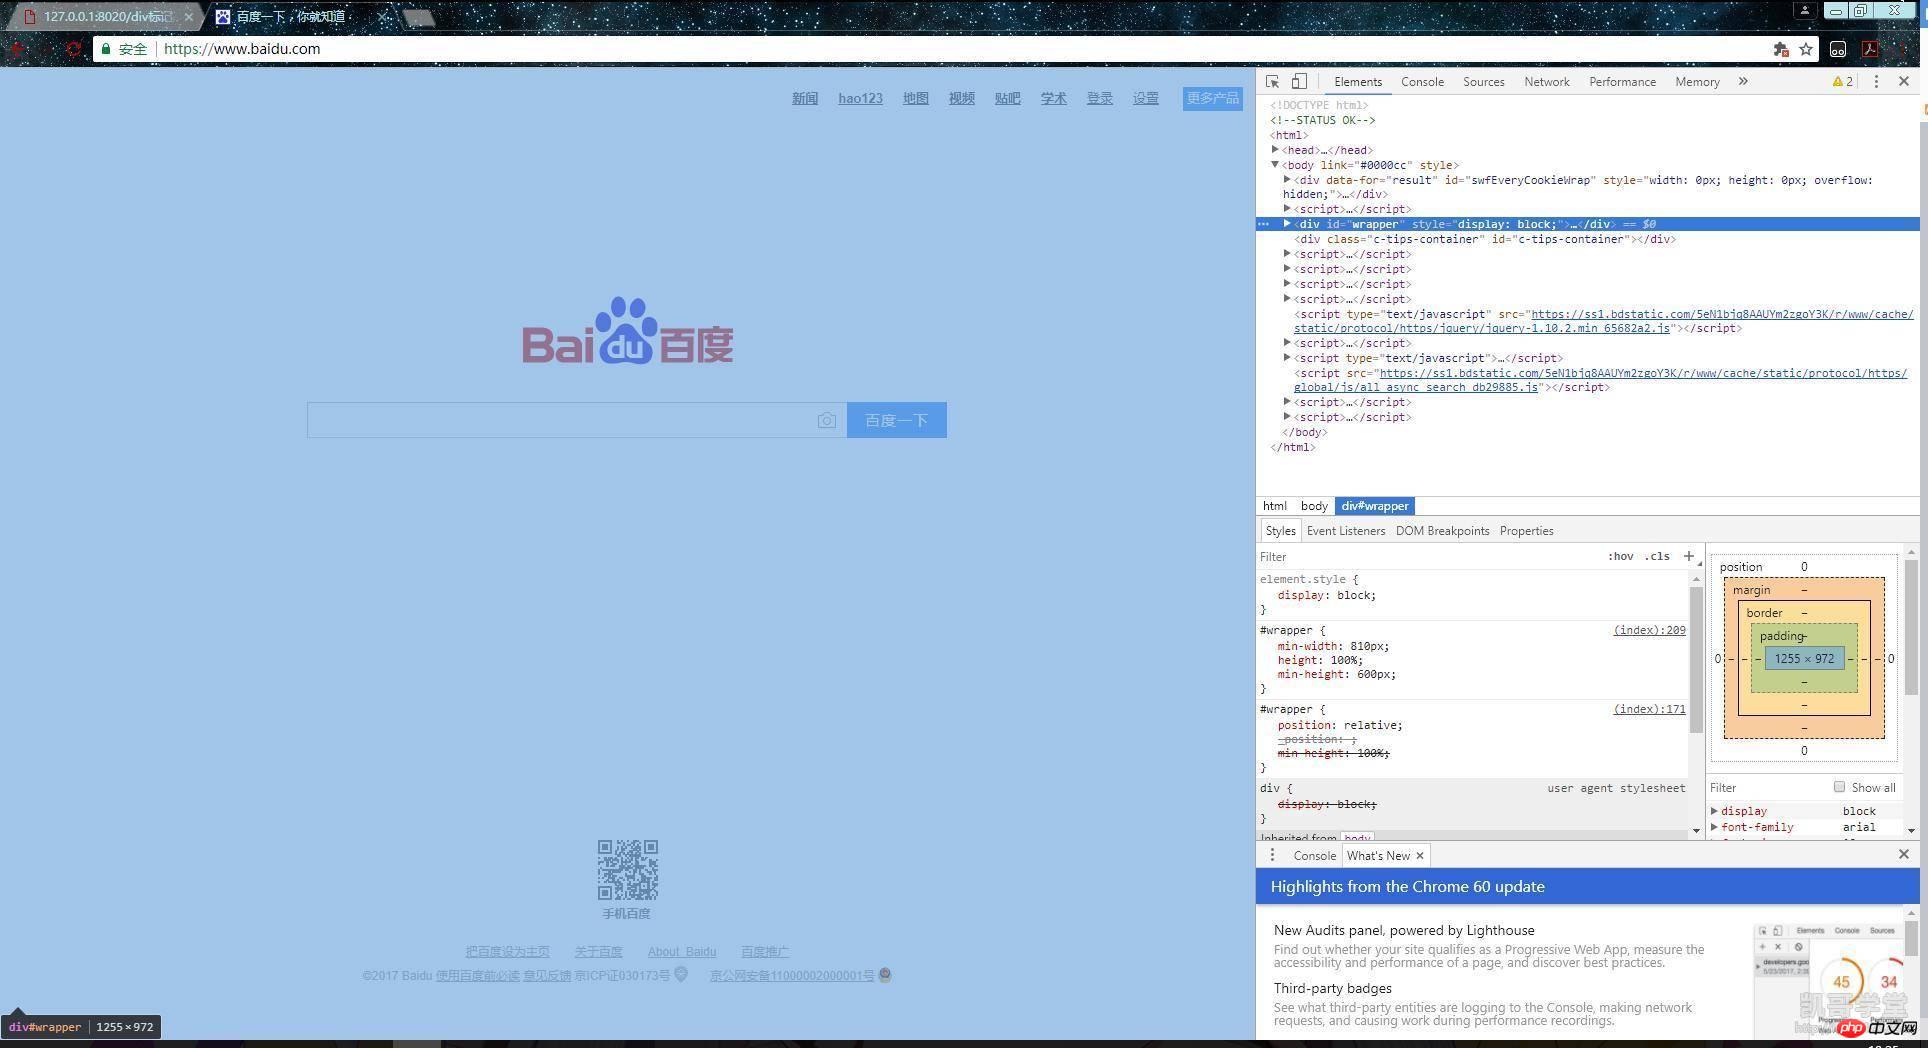The height and width of the screenshot is (1048, 1928).
Task: Close the DevTools panel
Action: [x=1904, y=82]
